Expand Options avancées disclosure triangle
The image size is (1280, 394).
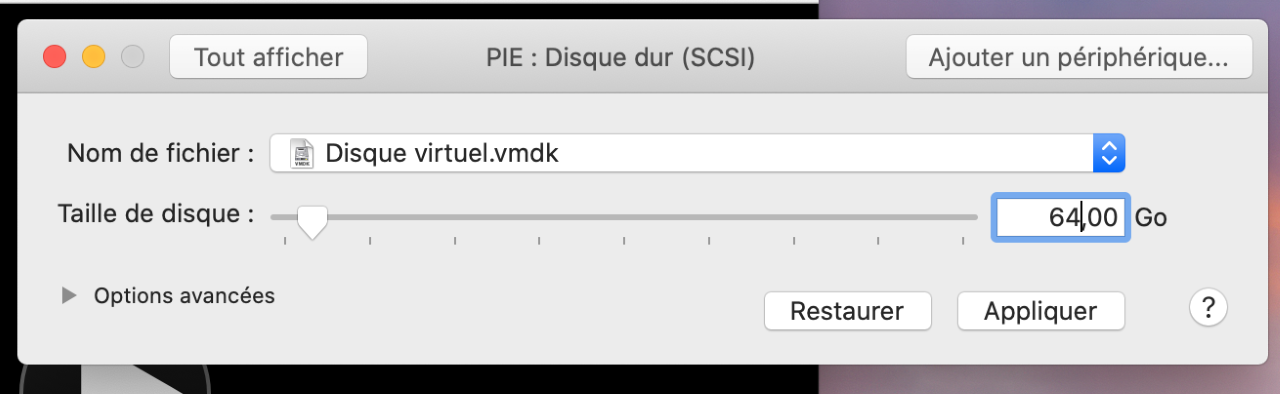69,296
